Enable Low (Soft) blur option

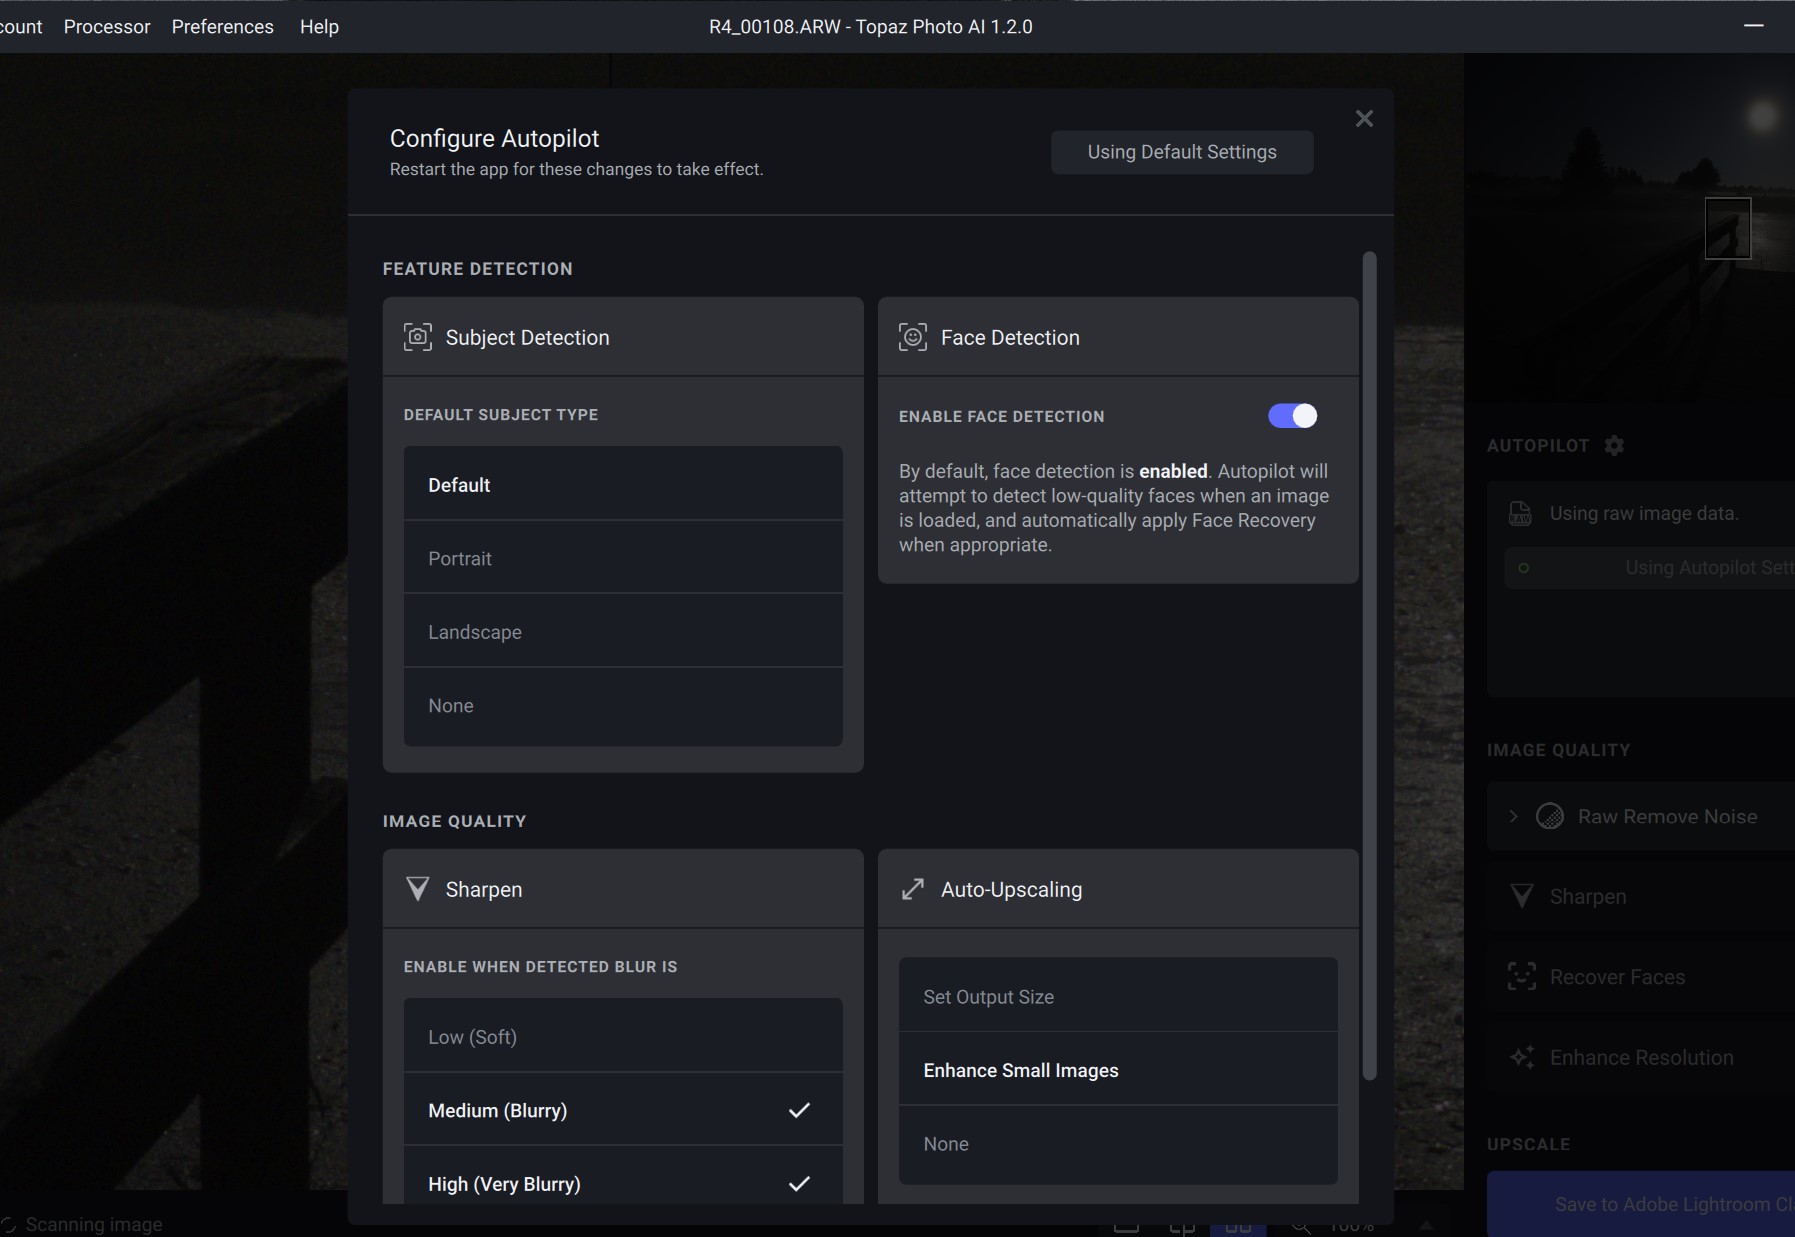[622, 1037]
